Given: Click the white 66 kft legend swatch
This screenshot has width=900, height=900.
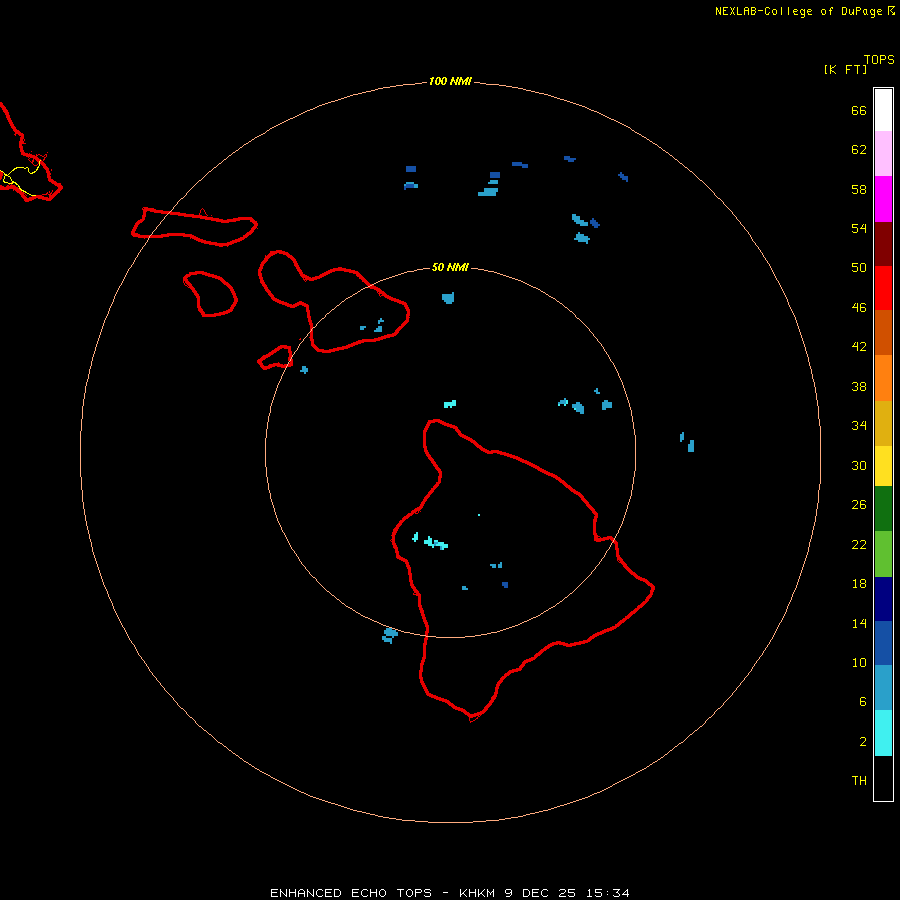Looking at the screenshot, I should point(883,110).
